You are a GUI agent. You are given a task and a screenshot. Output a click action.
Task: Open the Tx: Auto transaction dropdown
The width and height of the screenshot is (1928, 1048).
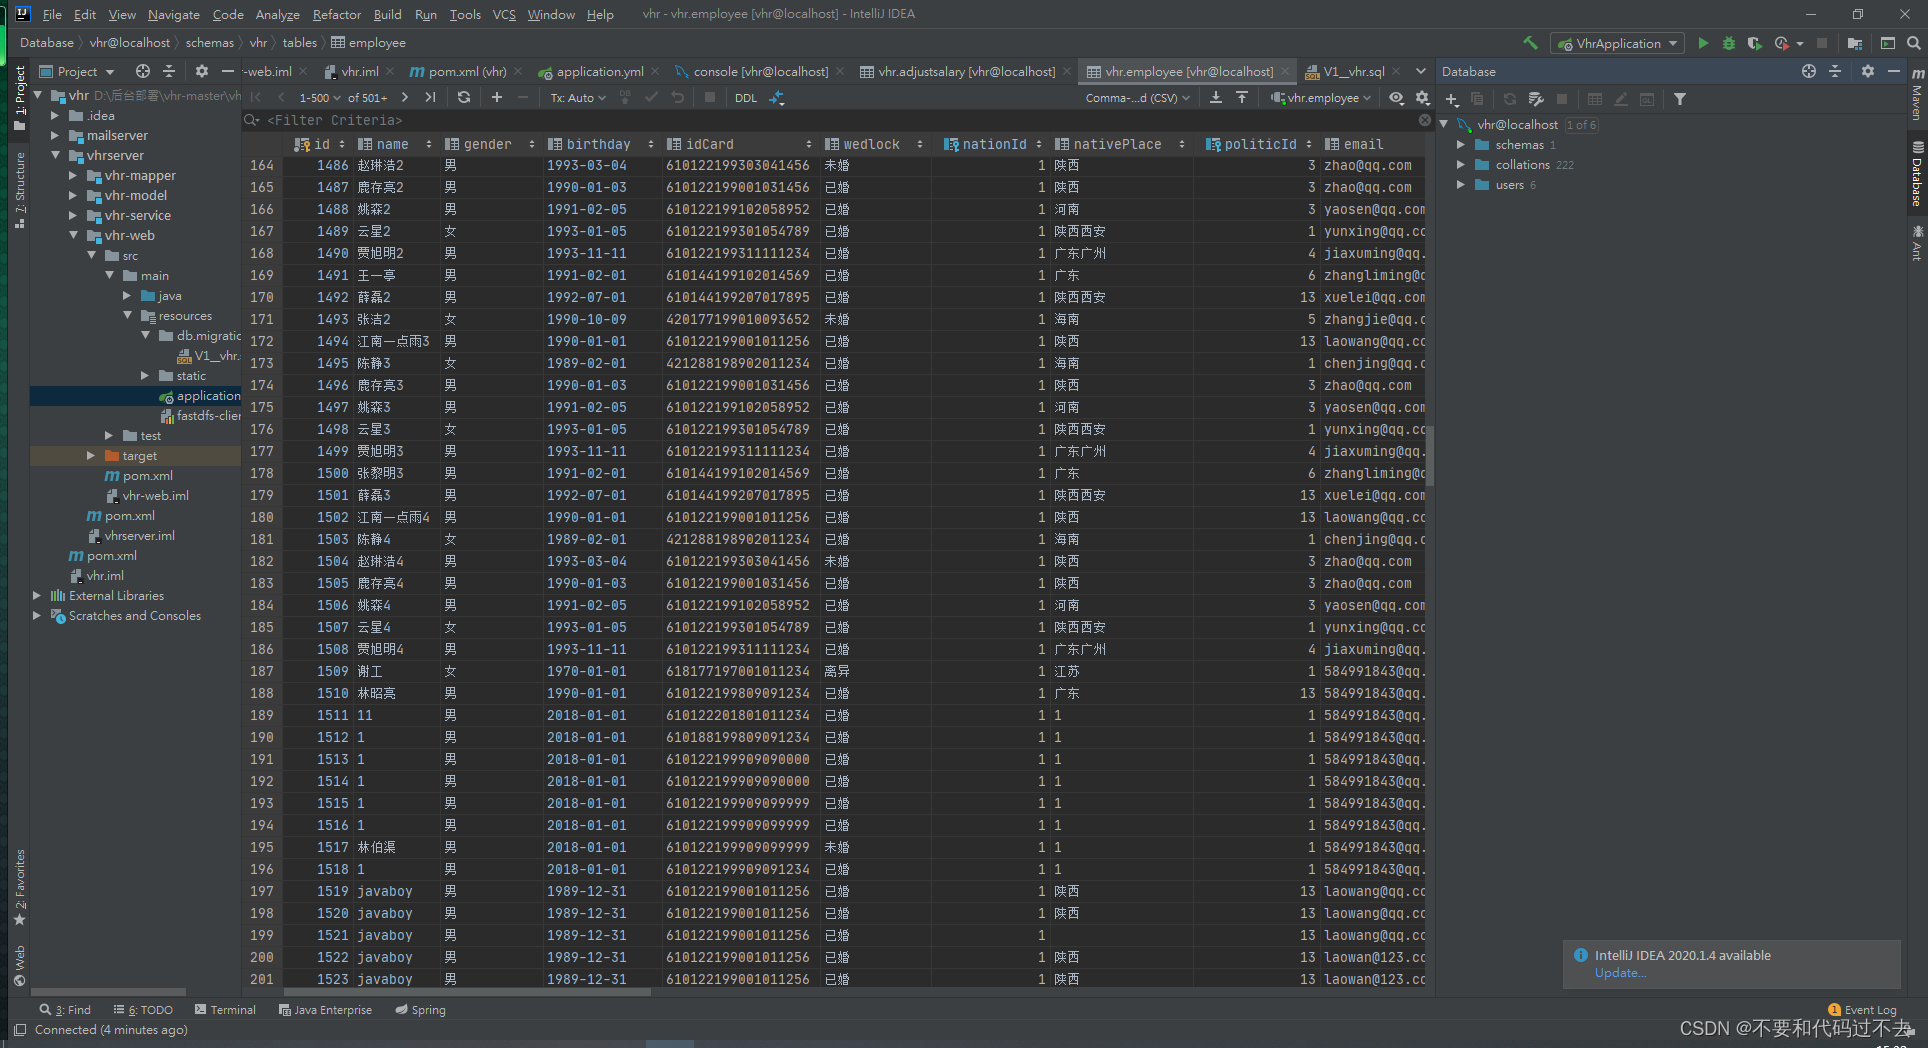tap(577, 97)
